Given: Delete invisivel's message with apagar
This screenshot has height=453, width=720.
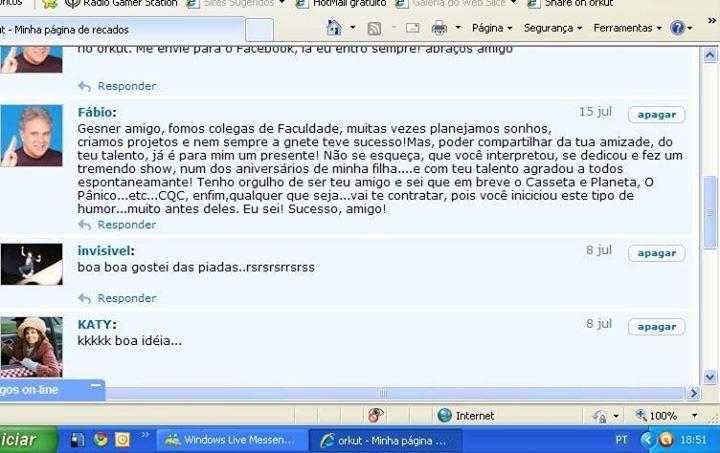Looking at the screenshot, I should pyautogui.click(x=657, y=253).
